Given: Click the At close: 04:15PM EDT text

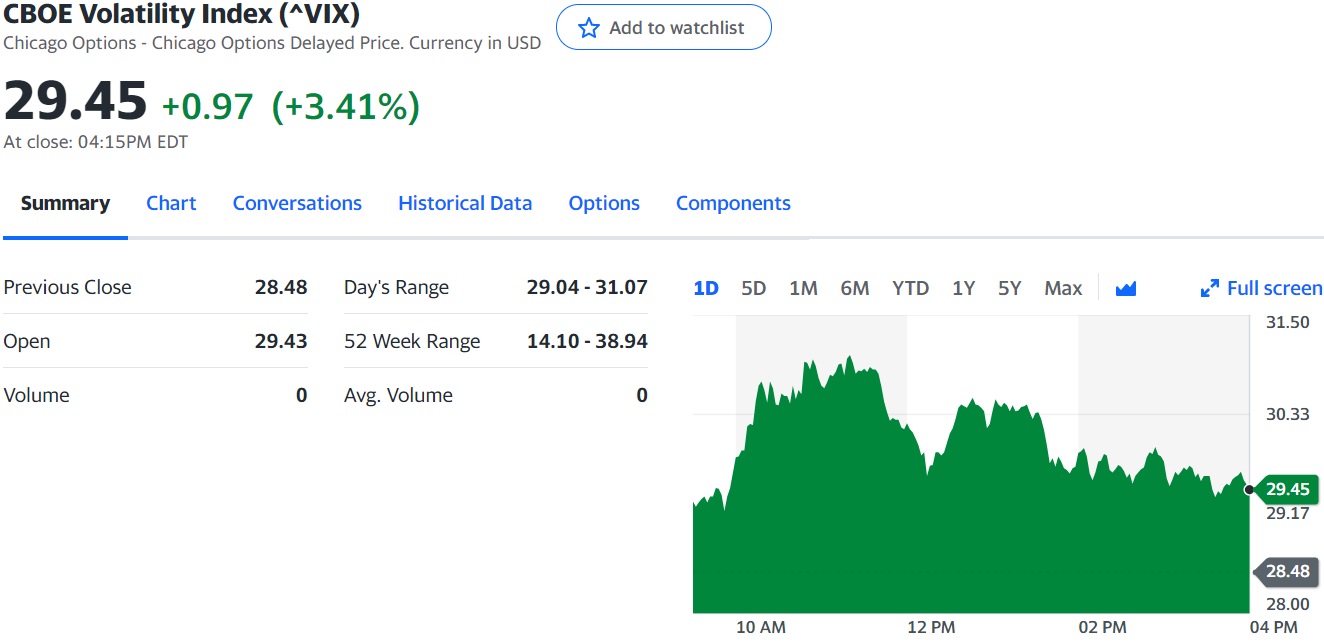Looking at the screenshot, I should tap(96, 142).
